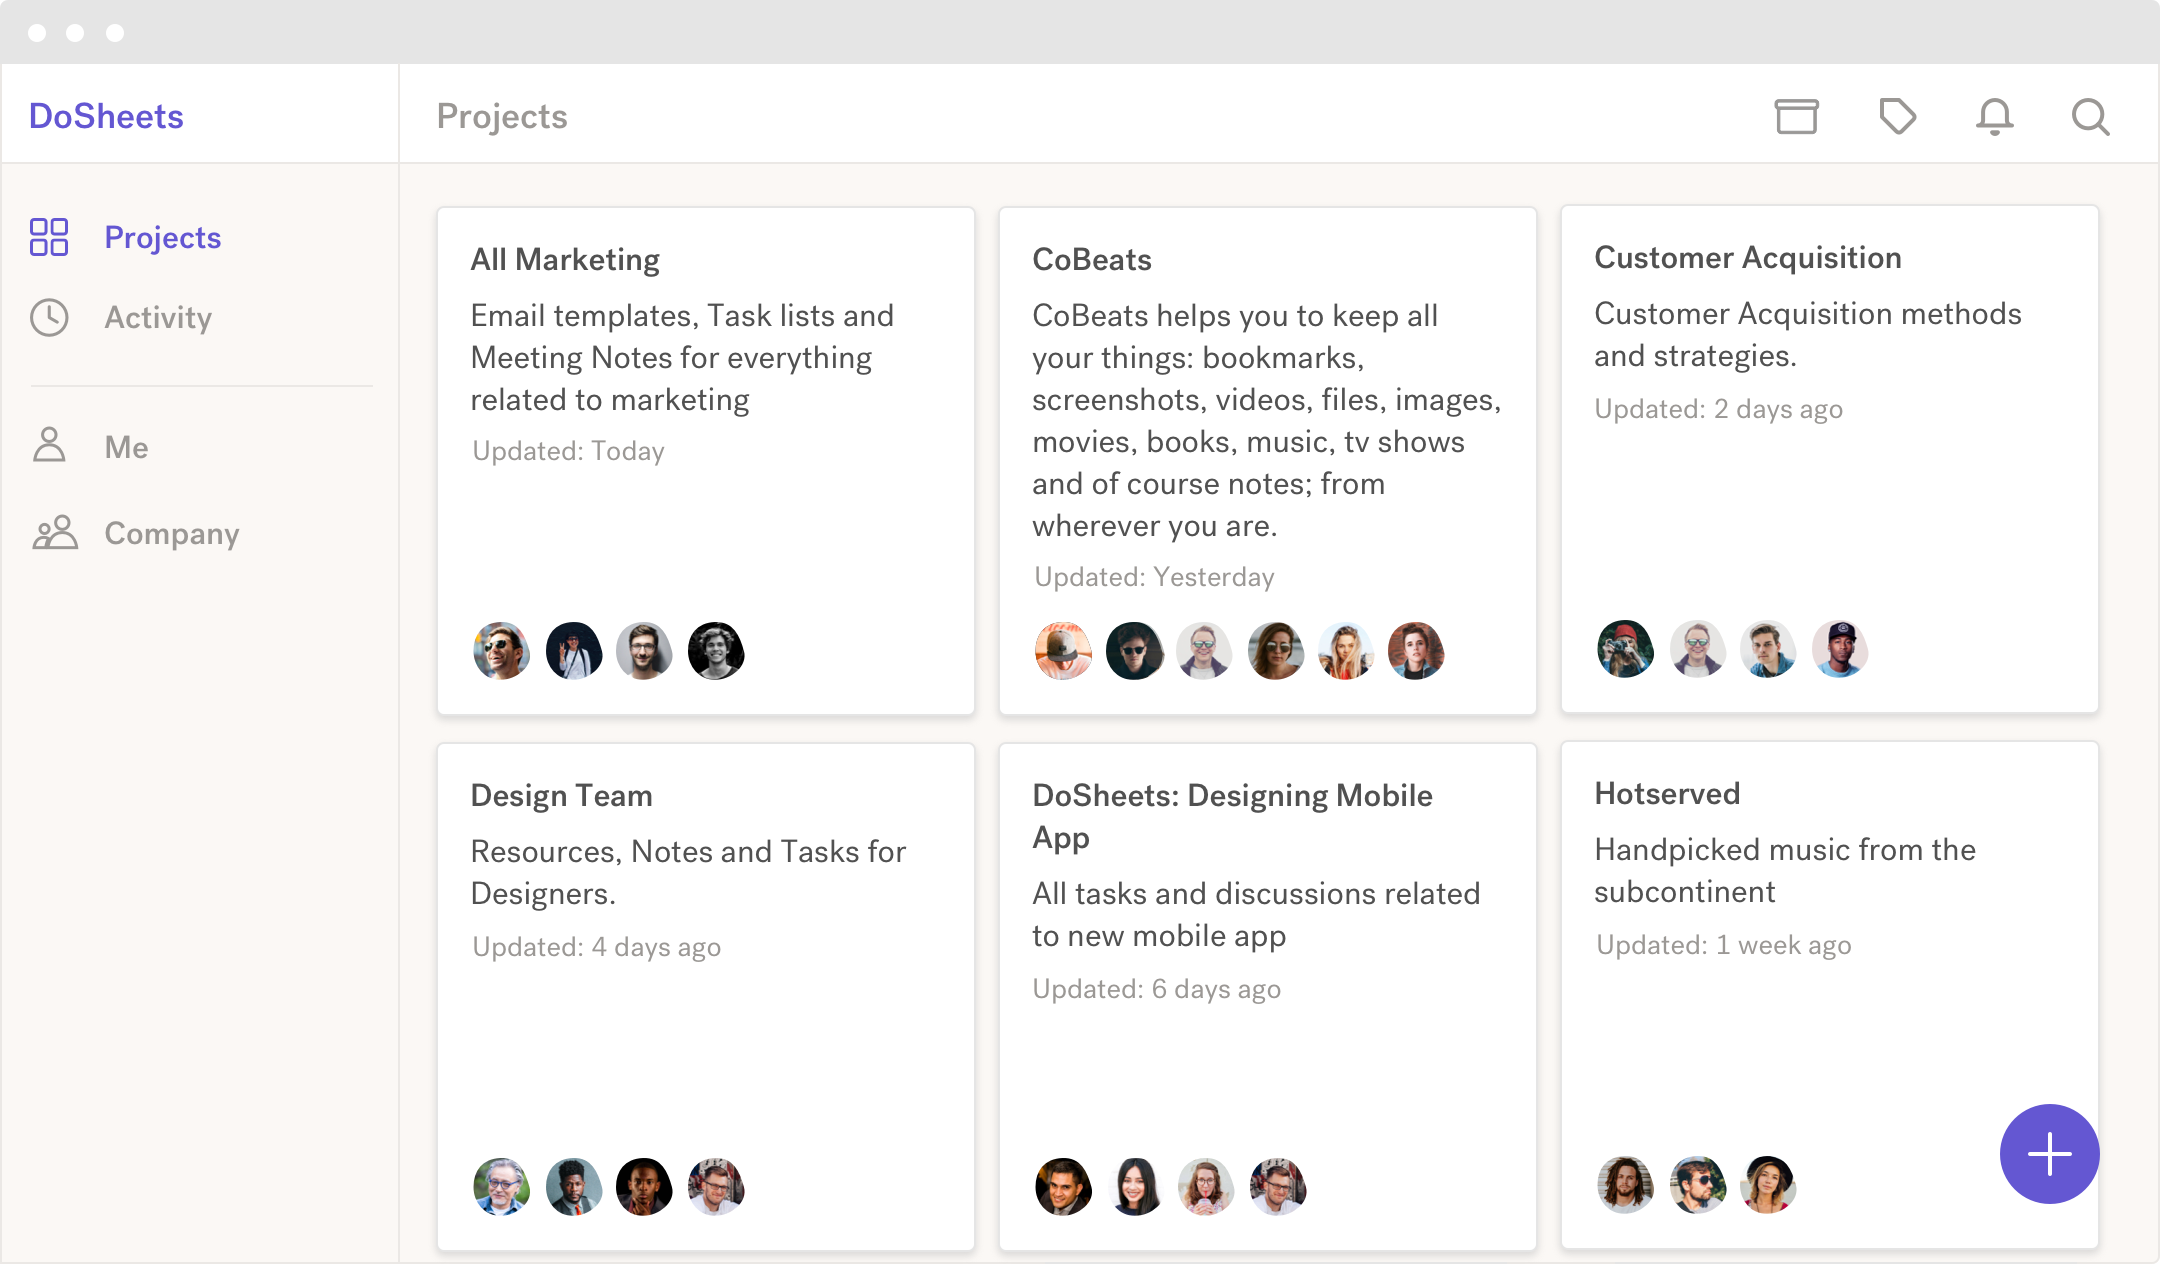Click the archive board icon in the header
Viewport: 2160px width, 1264px height.
[1797, 116]
